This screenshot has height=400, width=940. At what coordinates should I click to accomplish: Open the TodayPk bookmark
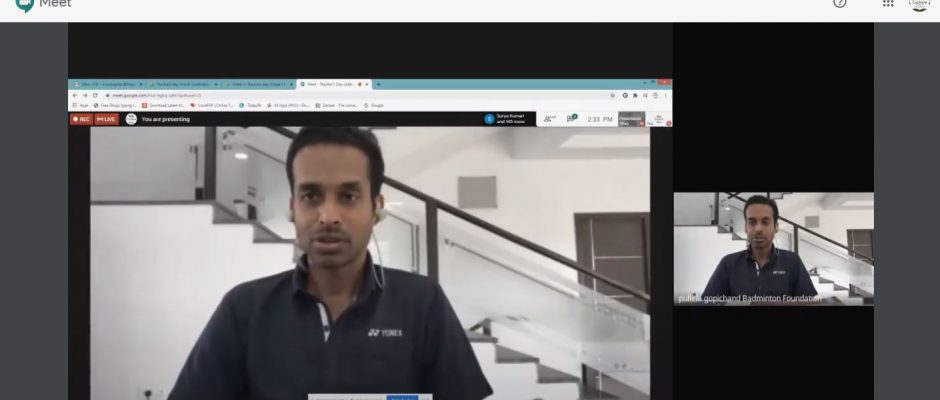(251, 105)
